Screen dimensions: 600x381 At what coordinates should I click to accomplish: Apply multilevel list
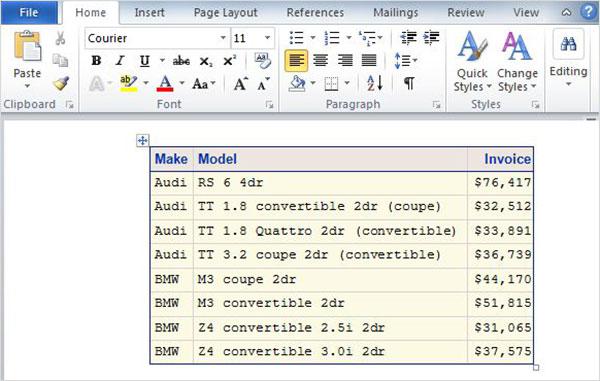pos(367,37)
